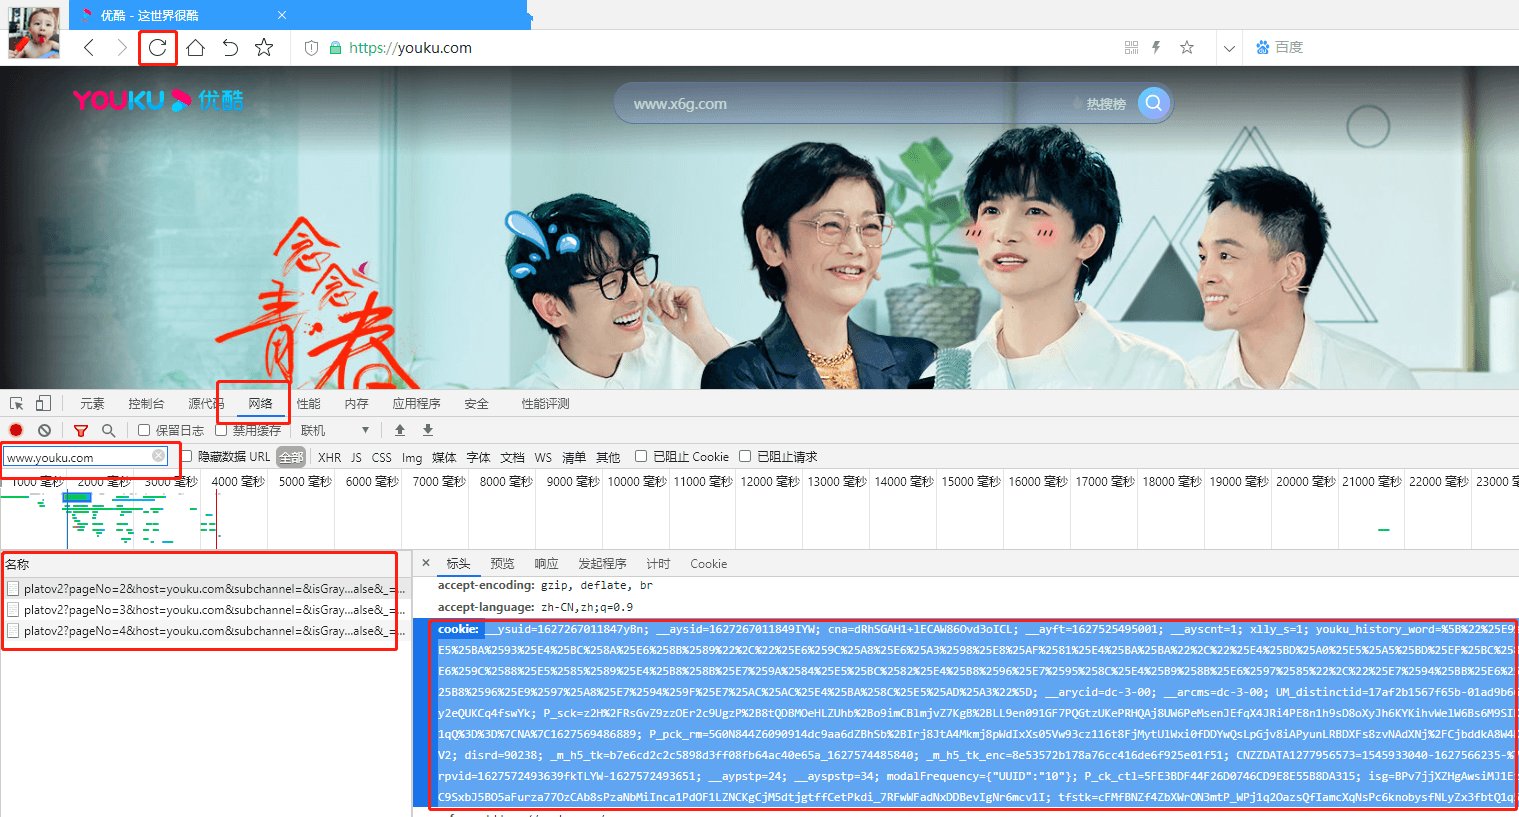1519x817 pixels.
Task: Go forward with the browser forward arrow
Action: tap(122, 47)
